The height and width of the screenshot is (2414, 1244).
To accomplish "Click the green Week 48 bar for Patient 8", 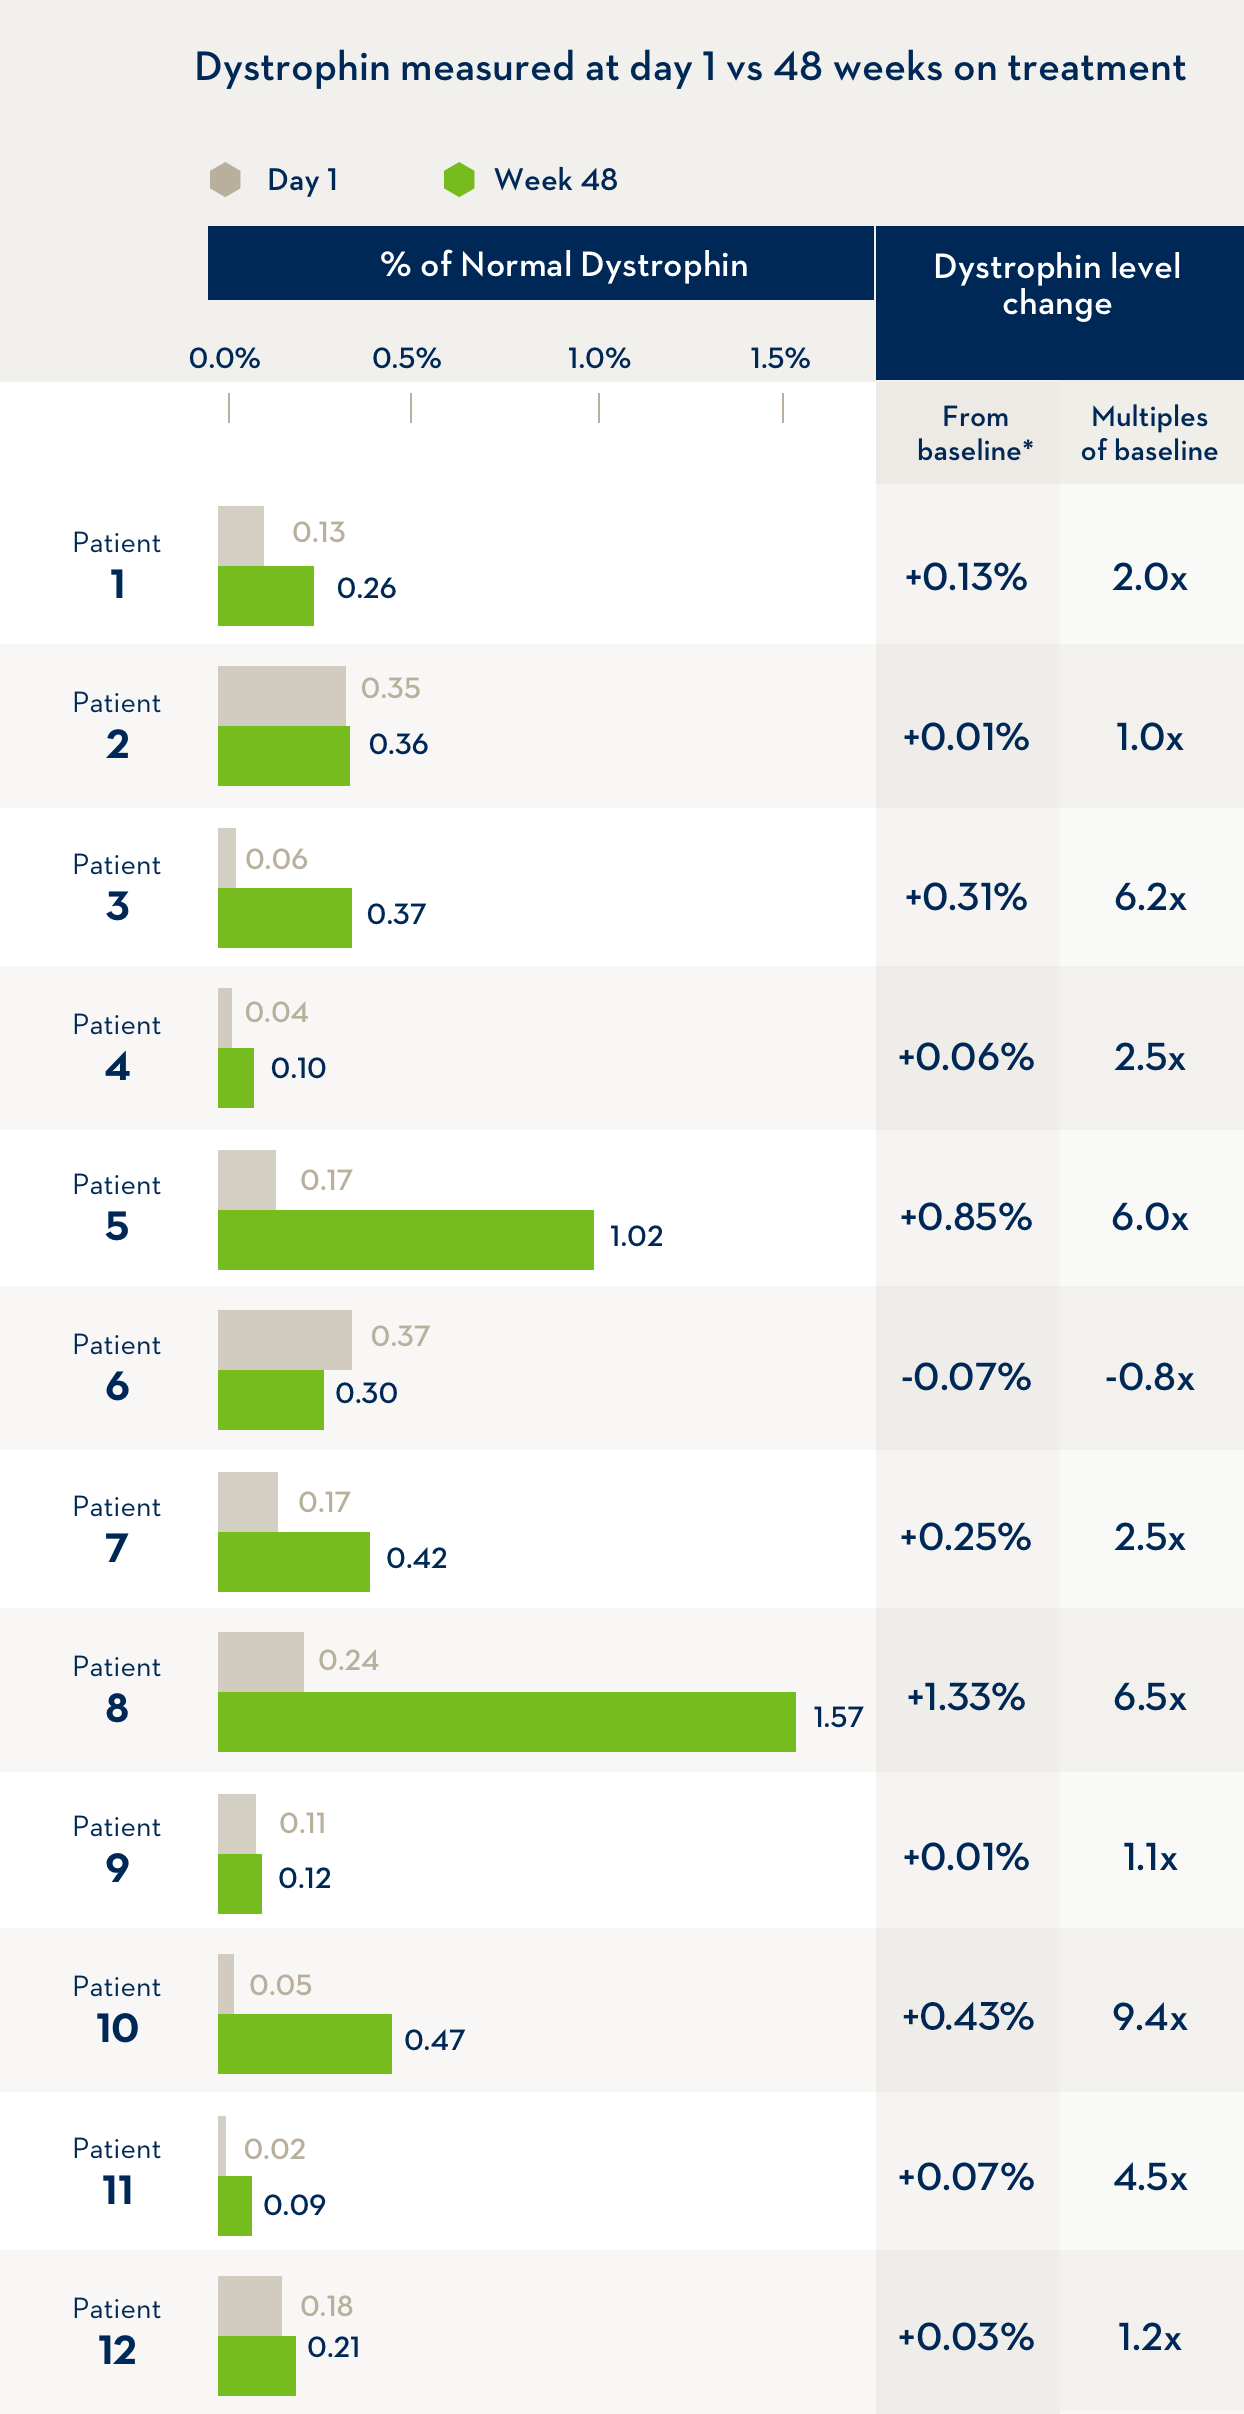I will [506, 1721].
